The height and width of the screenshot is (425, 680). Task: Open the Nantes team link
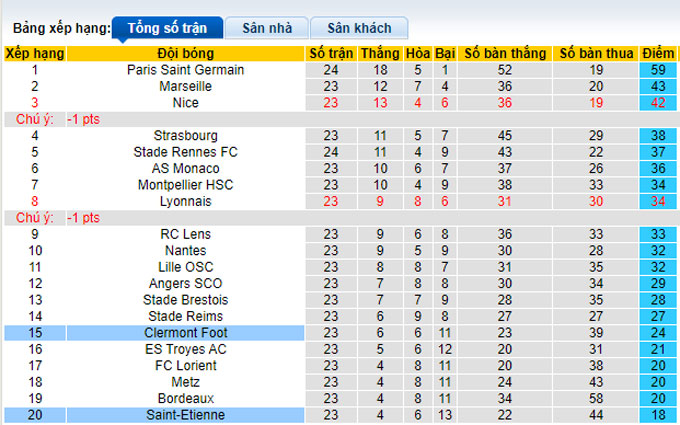click(185, 250)
